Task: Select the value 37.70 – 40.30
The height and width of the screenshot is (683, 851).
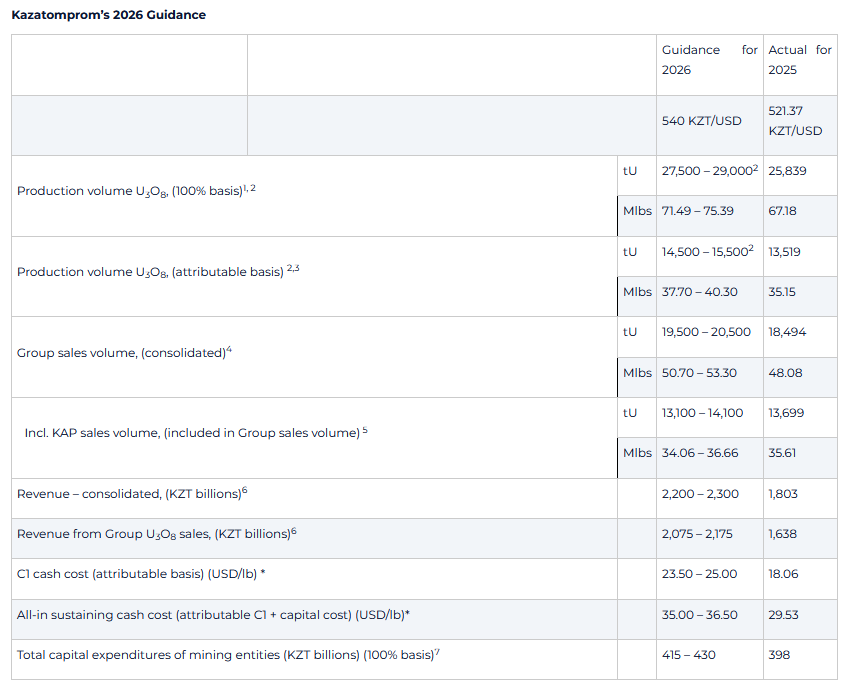Action: click(x=699, y=292)
